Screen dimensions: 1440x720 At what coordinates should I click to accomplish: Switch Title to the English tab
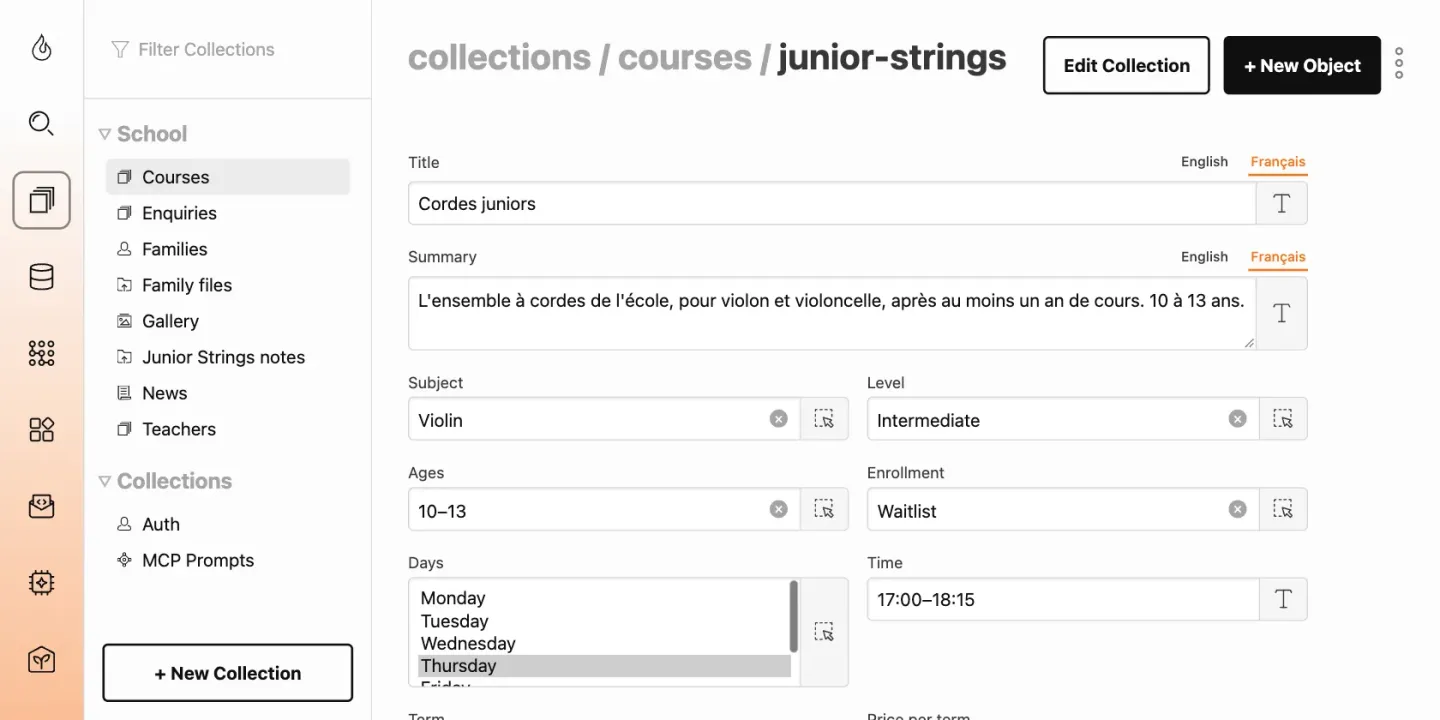click(1204, 162)
